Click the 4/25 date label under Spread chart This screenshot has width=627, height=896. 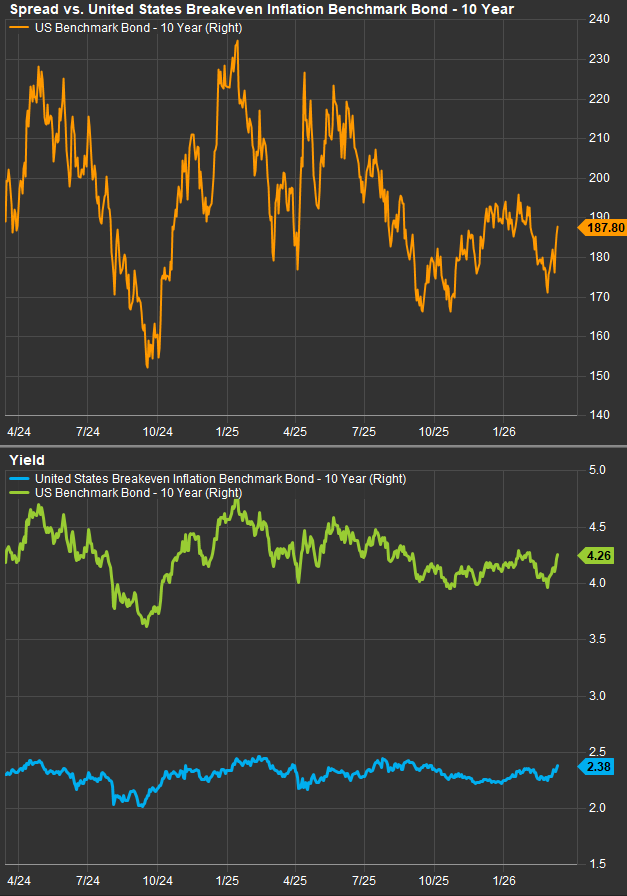(296, 432)
